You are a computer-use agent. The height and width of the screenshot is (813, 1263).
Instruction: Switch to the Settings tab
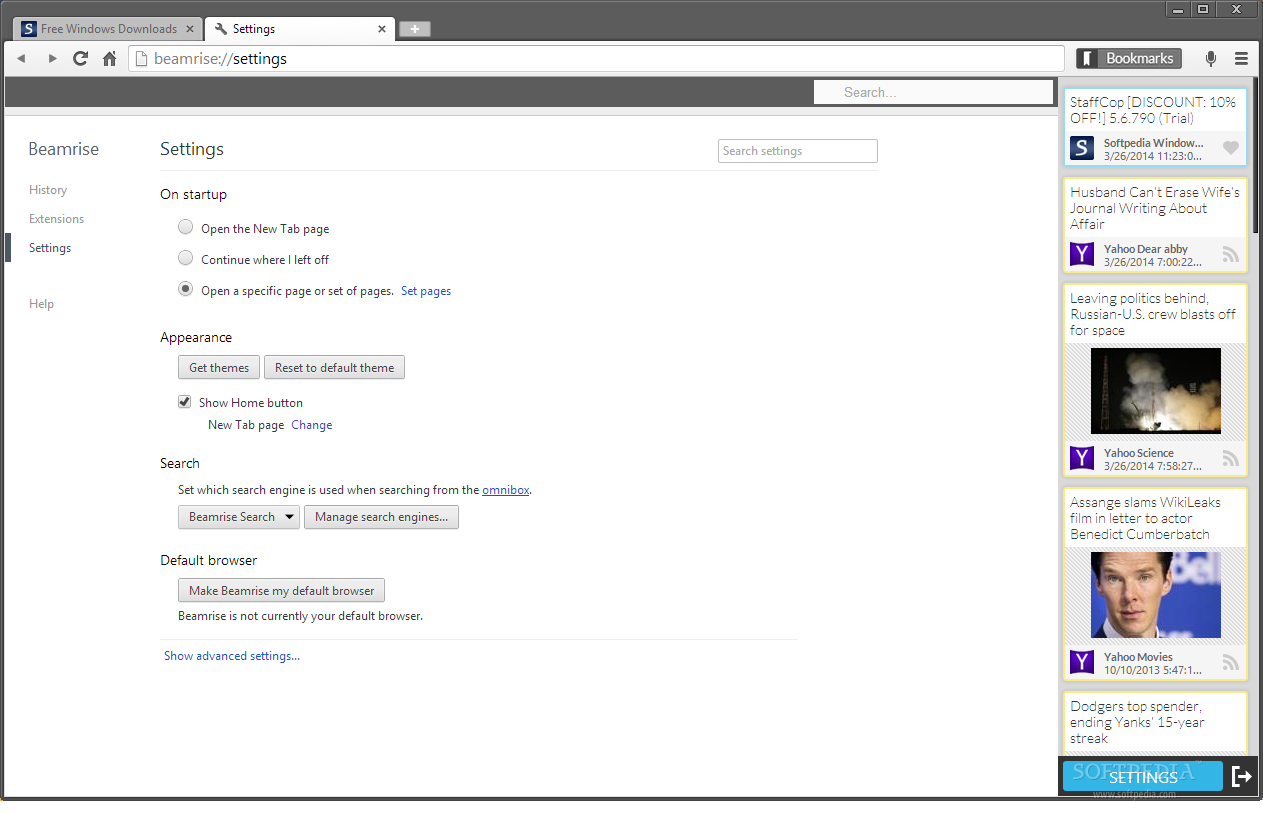click(x=298, y=29)
